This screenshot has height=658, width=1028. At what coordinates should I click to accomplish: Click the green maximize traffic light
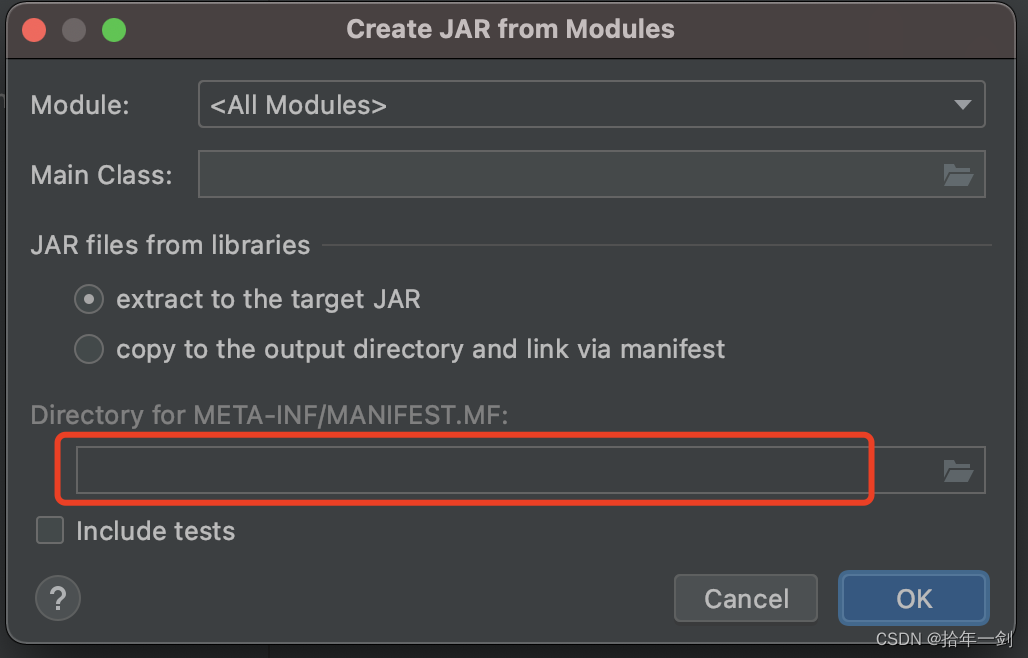pyautogui.click(x=114, y=30)
